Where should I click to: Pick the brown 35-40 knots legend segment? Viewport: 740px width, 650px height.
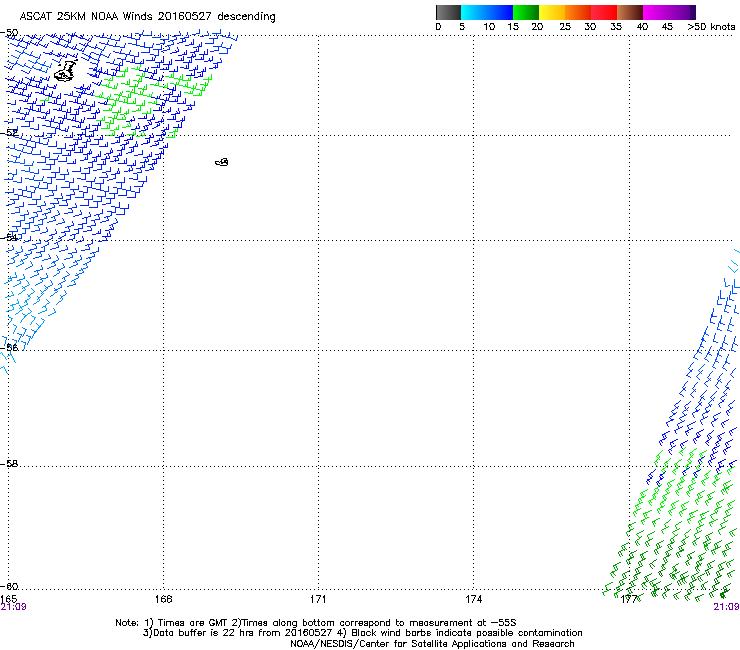[630, 12]
